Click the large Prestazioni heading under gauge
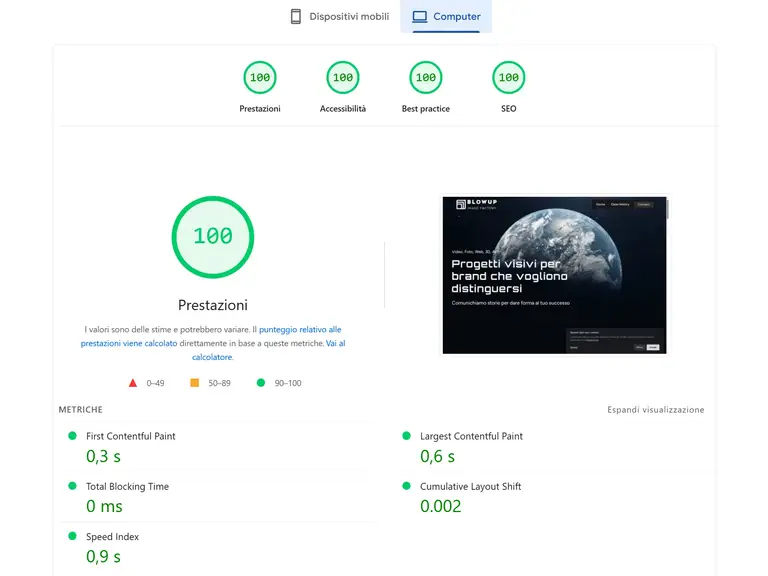Image resolution: width=768 pixels, height=576 pixels. coord(213,305)
